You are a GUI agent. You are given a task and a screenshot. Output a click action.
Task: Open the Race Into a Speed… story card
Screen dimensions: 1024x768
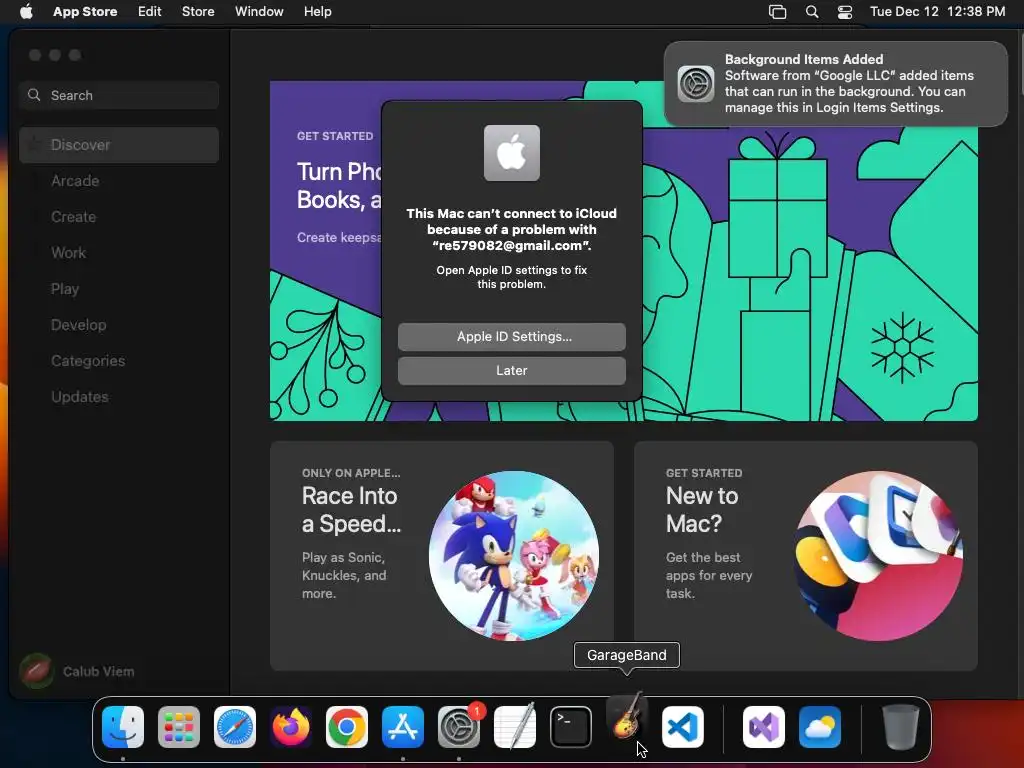click(441, 556)
